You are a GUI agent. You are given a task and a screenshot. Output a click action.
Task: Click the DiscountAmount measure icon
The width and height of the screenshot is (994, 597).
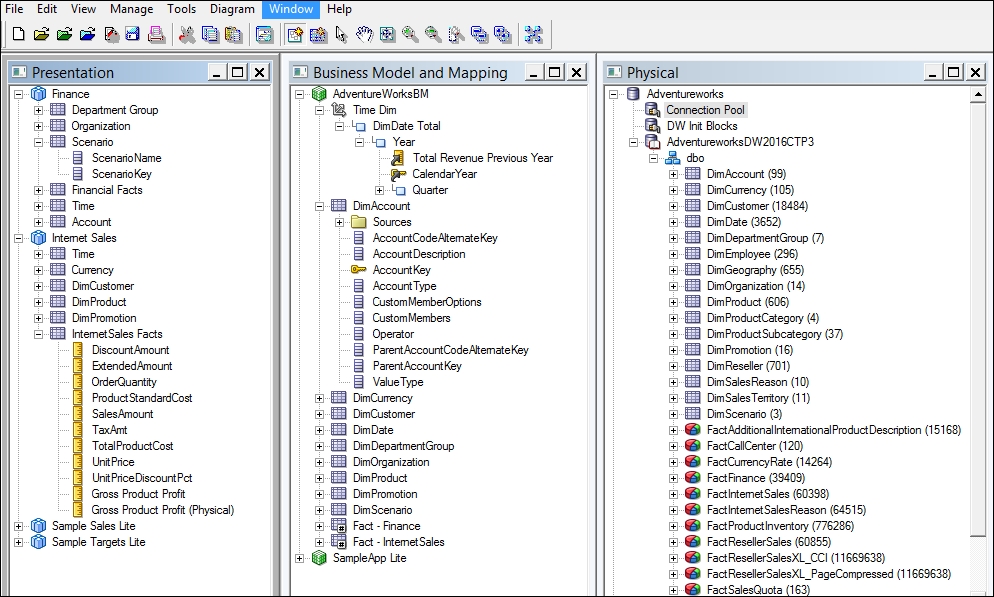78,350
